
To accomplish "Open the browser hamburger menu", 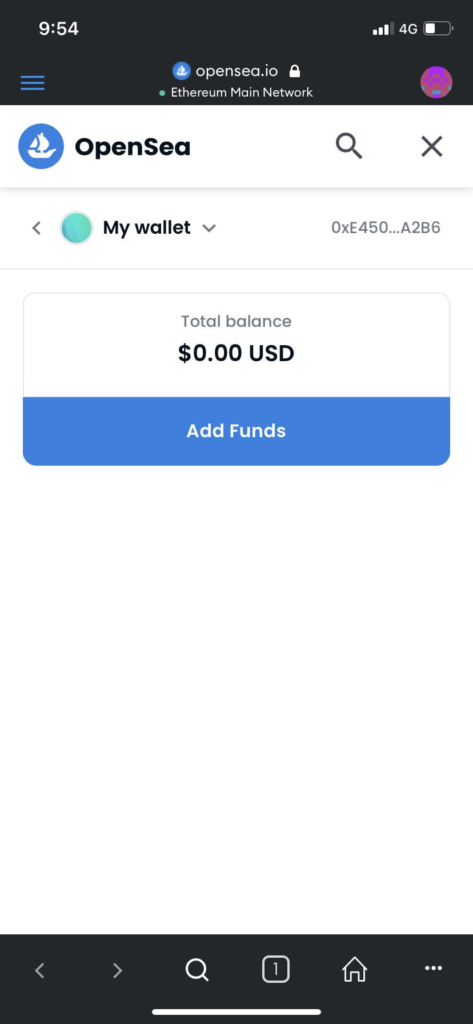I will [33, 83].
